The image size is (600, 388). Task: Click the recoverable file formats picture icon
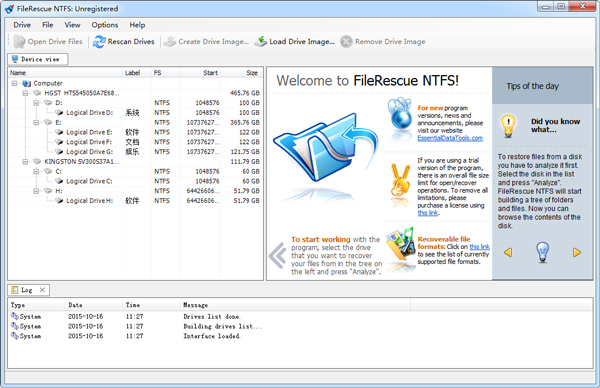coord(401,244)
